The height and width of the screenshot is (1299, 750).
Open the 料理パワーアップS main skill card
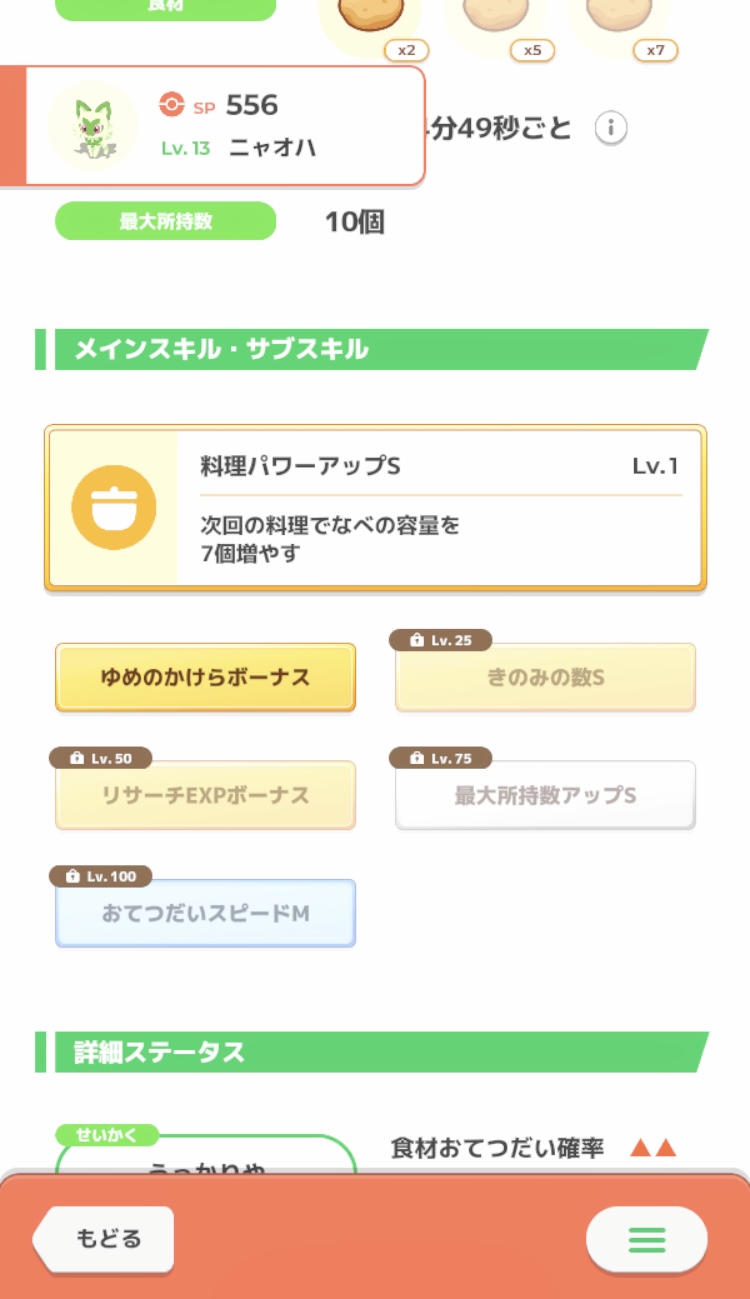tap(440, 508)
